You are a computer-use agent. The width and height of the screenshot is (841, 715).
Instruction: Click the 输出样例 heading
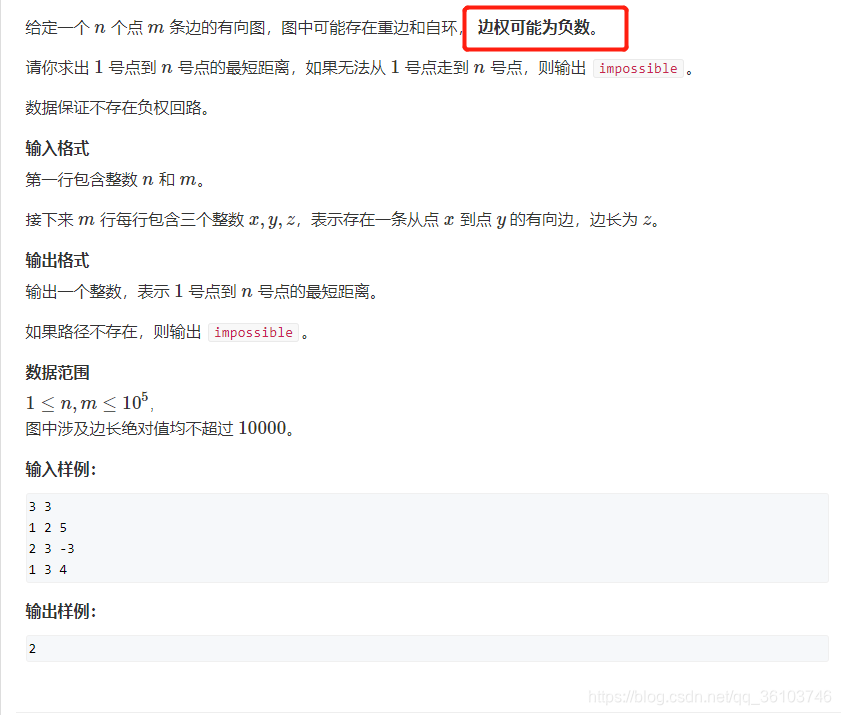pos(61,611)
